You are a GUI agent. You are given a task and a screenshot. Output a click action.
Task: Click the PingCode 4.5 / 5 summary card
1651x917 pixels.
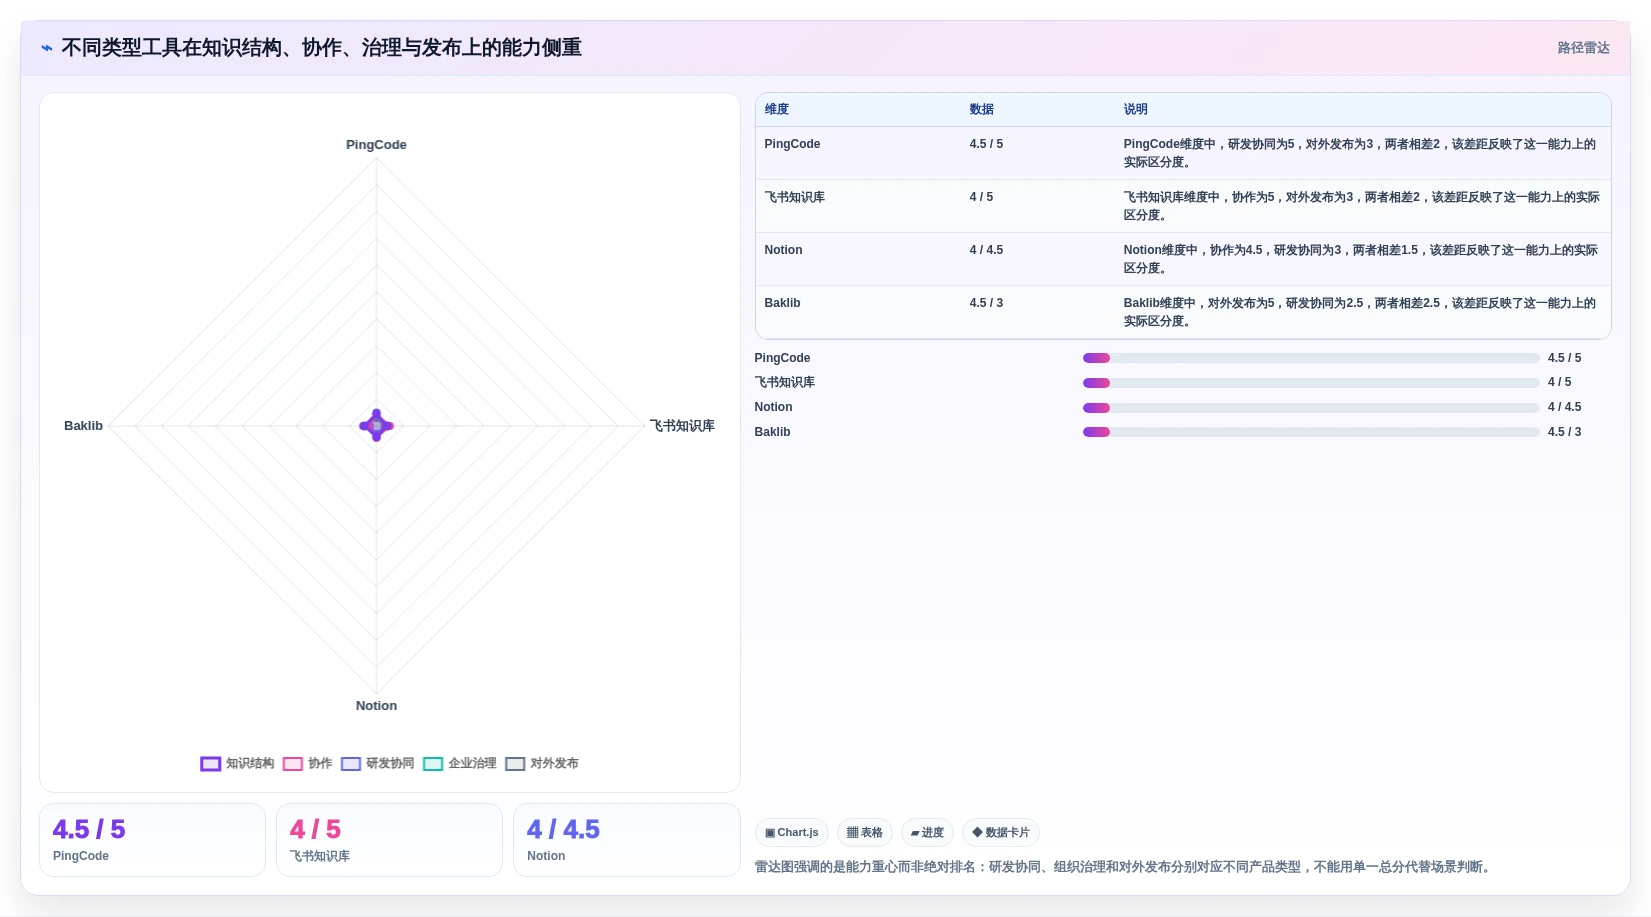click(152, 840)
